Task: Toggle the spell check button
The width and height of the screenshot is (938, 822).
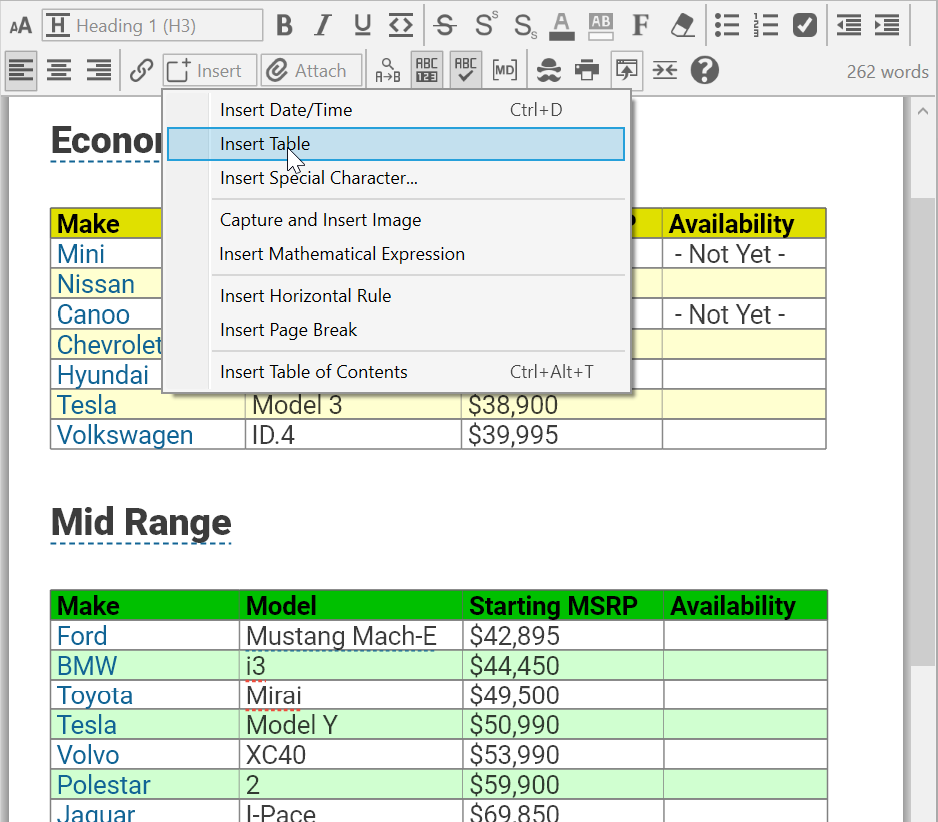Action: 465,70
